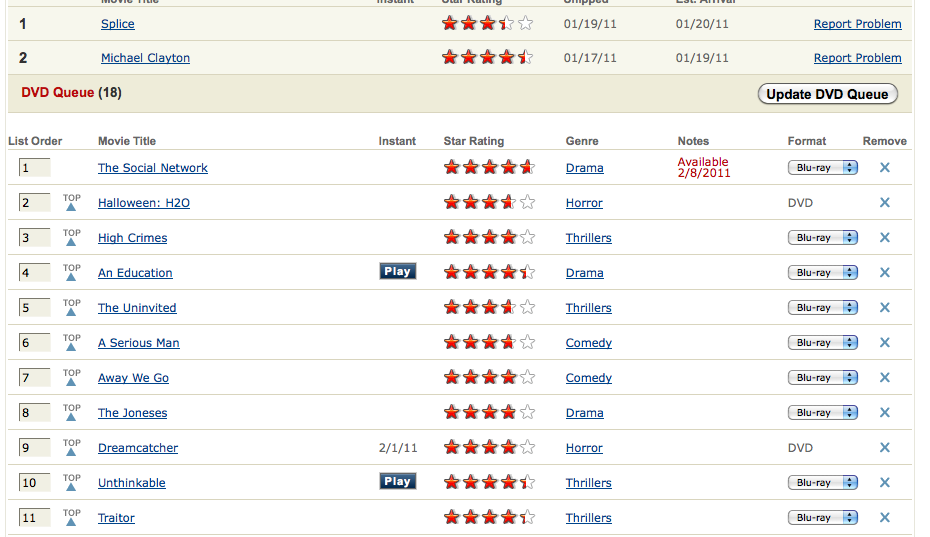Open Michael Clayton movie link
930x537 pixels.
coord(145,58)
